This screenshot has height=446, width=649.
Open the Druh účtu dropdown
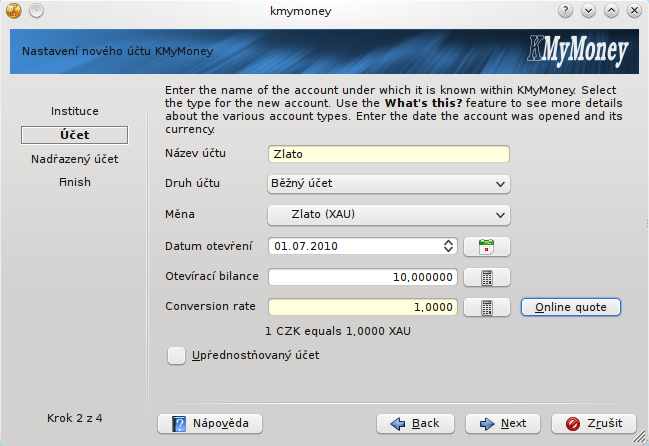click(x=389, y=184)
